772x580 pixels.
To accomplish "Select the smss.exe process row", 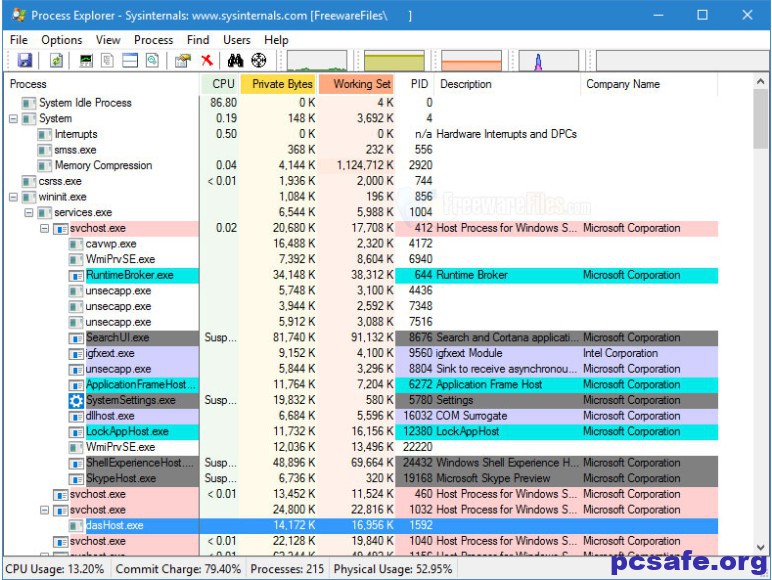I will point(361,150).
